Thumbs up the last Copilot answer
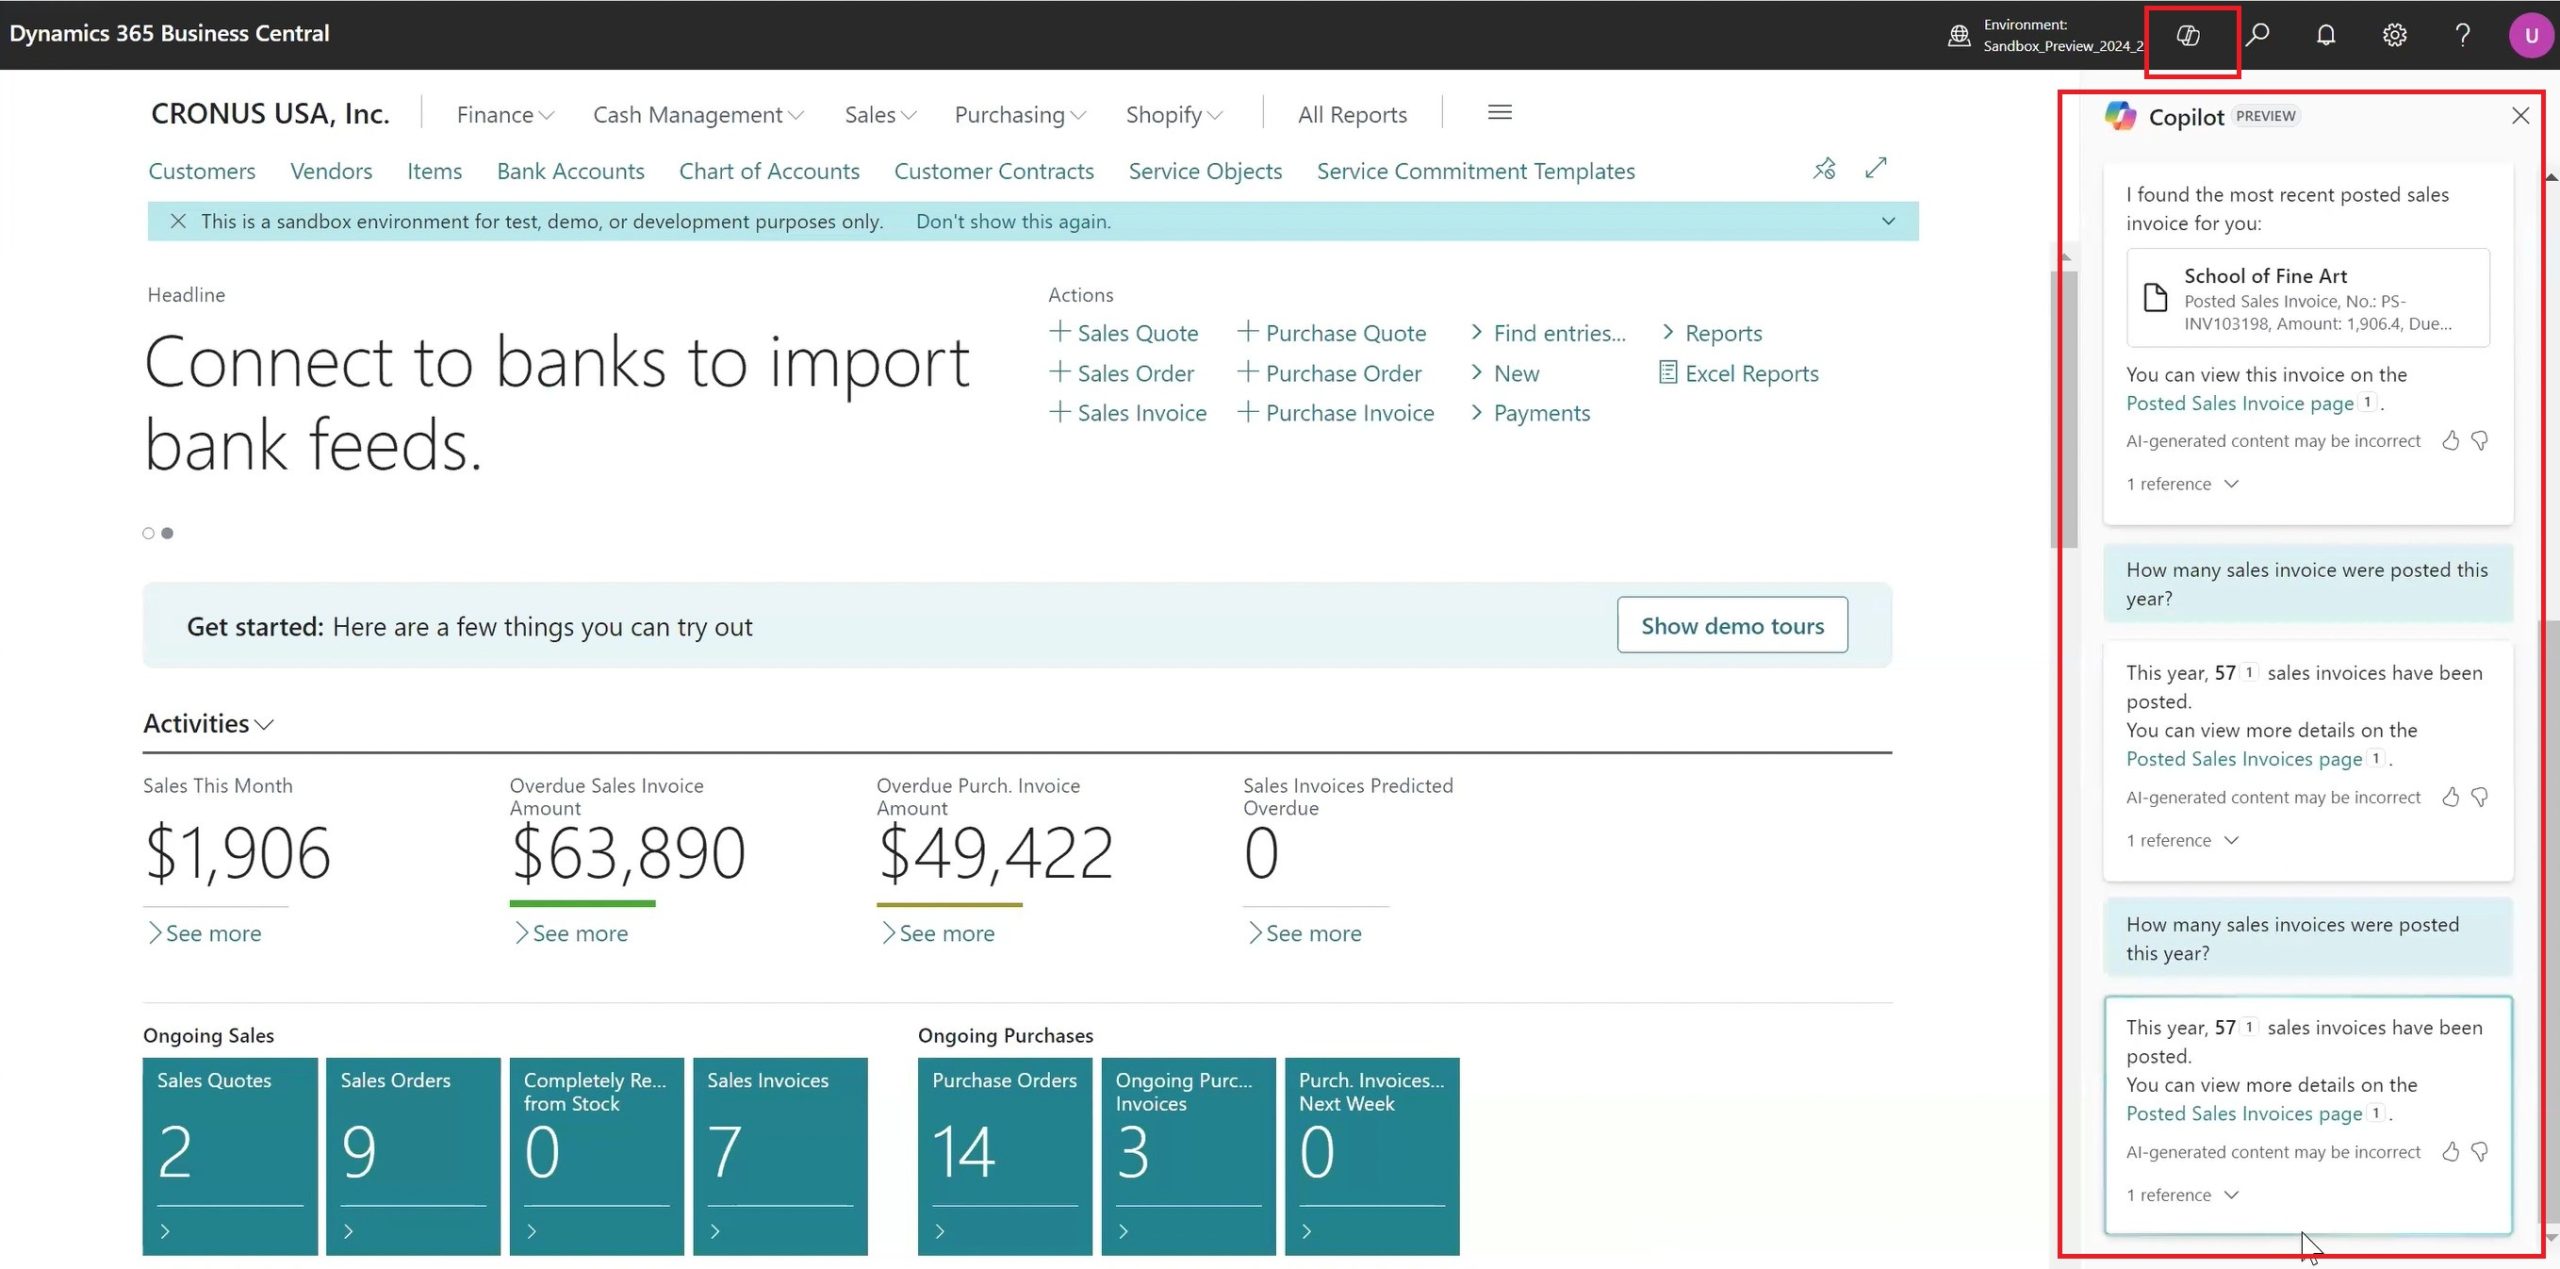The width and height of the screenshot is (2560, 1269). (2450, 1152)
